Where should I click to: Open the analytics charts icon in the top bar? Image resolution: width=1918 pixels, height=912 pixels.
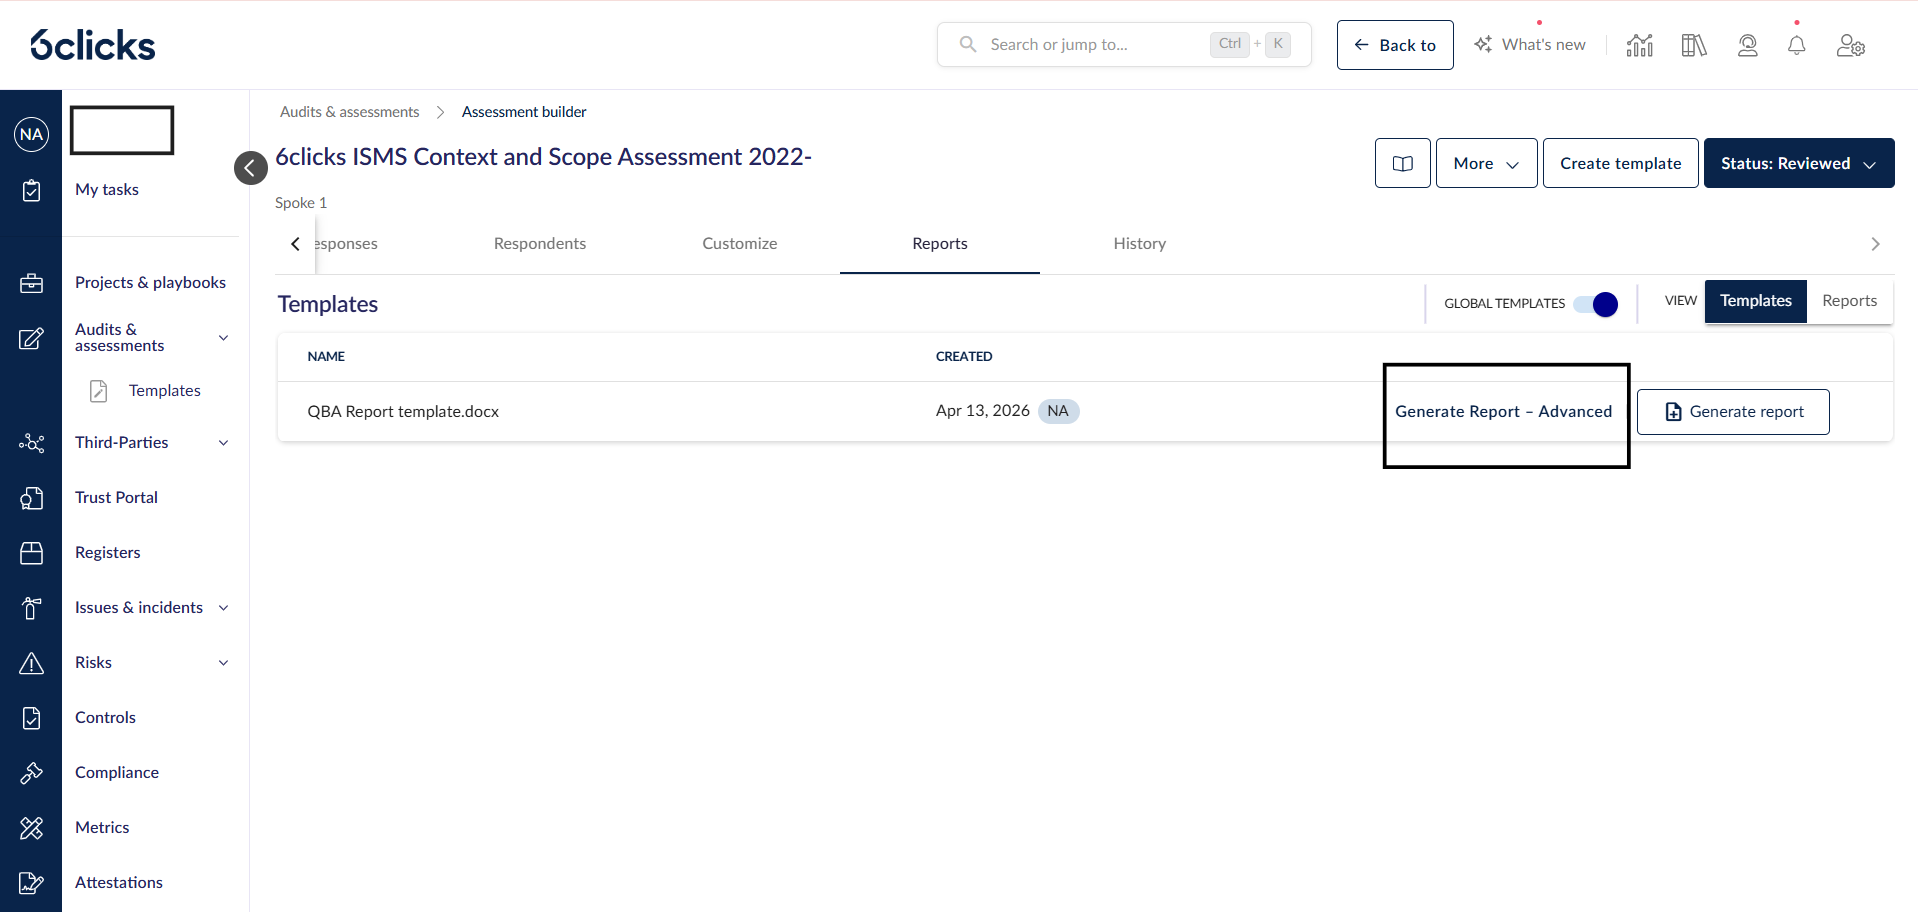point(1640,44)
